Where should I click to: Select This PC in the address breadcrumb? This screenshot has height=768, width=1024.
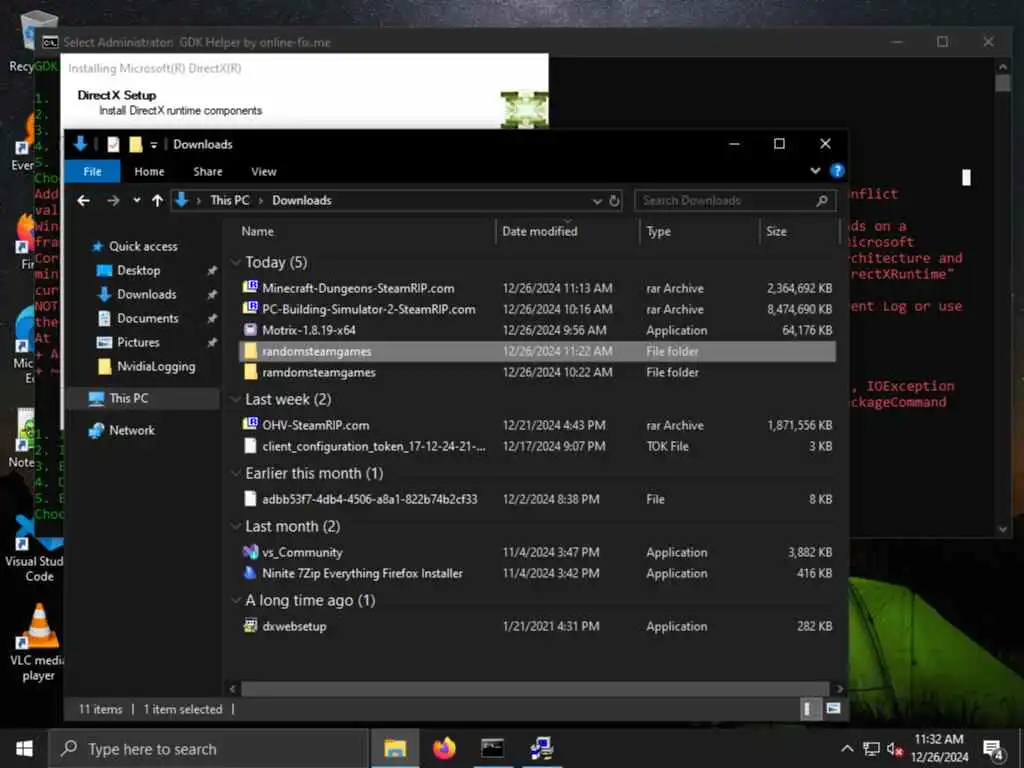pyautogui.click(x=230, y=200)
